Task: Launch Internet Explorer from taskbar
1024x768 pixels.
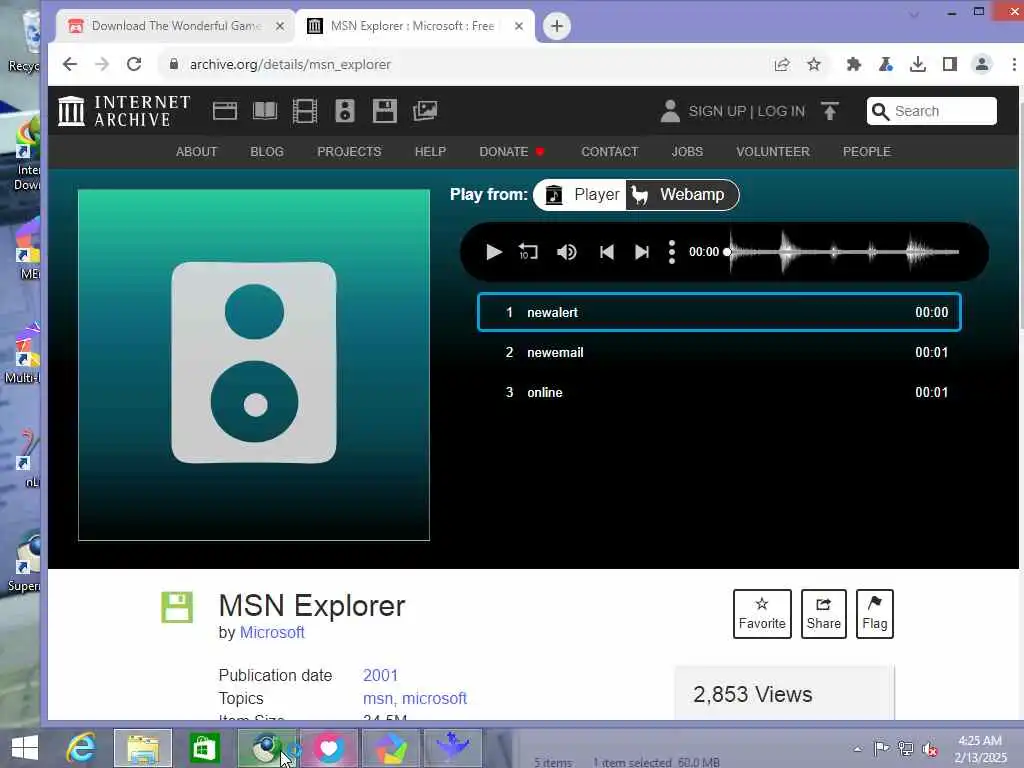Action: tap(81, 748)
